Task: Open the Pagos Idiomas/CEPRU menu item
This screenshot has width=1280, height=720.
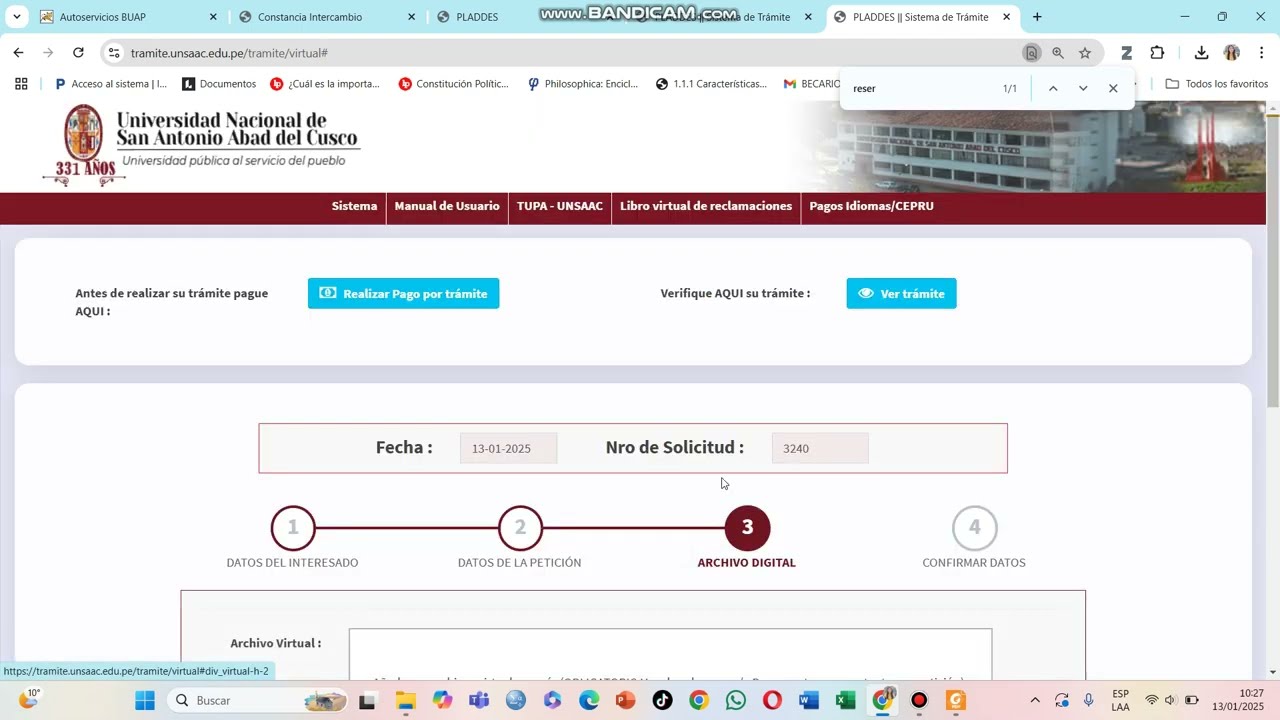Action: [871, 206]
